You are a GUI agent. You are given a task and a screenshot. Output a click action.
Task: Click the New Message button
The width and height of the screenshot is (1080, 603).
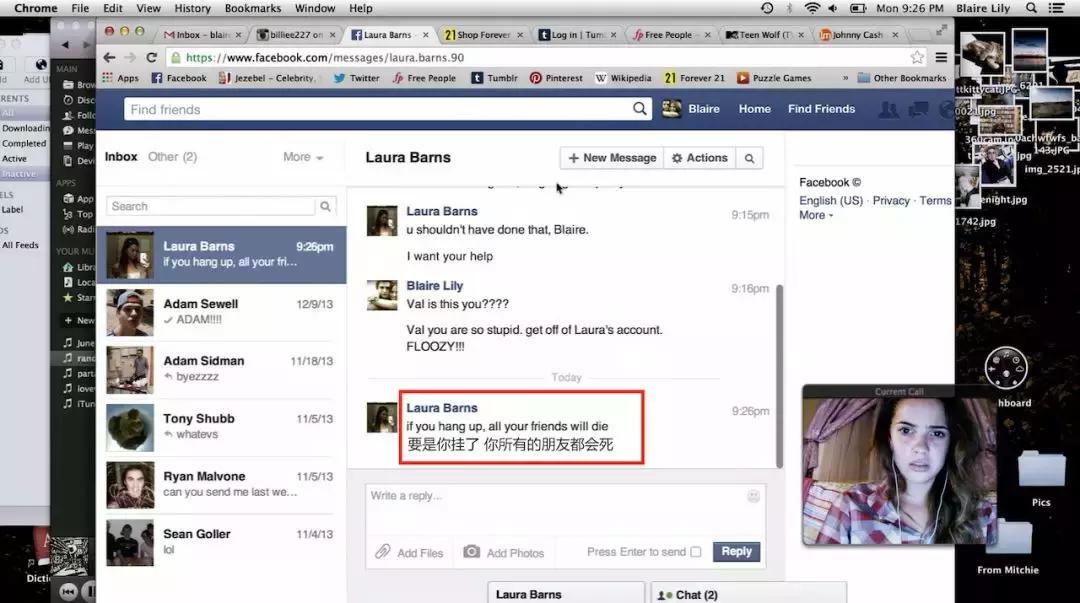[x=612, y=159]
